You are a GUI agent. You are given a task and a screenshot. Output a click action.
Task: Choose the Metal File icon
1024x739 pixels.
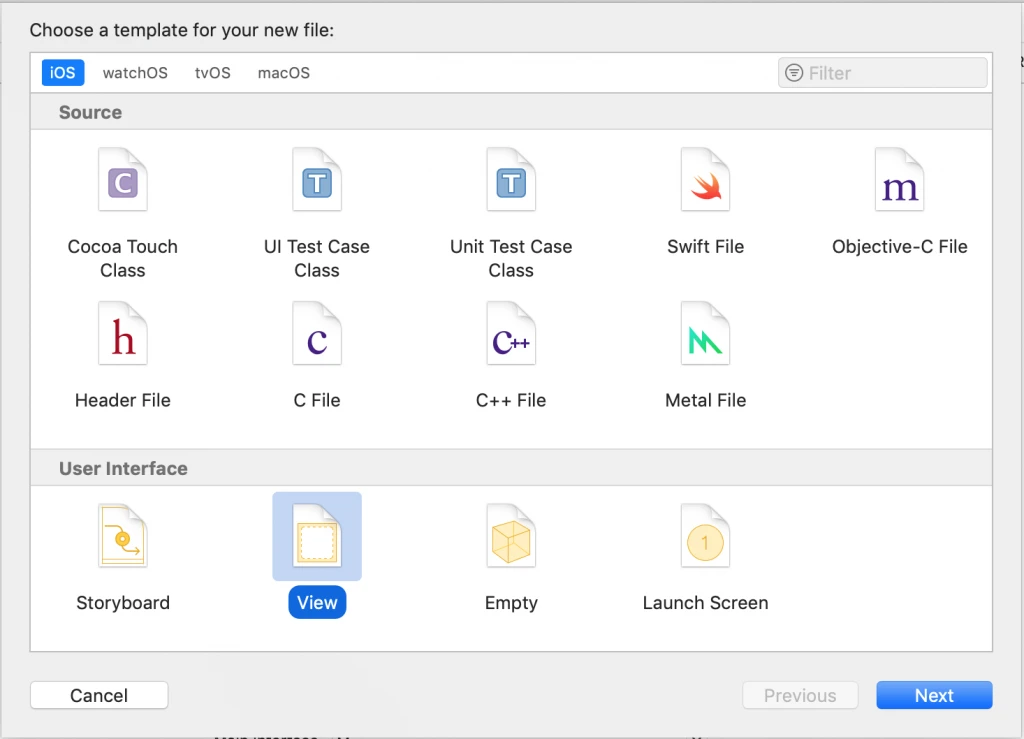pyautogui.click(x=705, y=333)
